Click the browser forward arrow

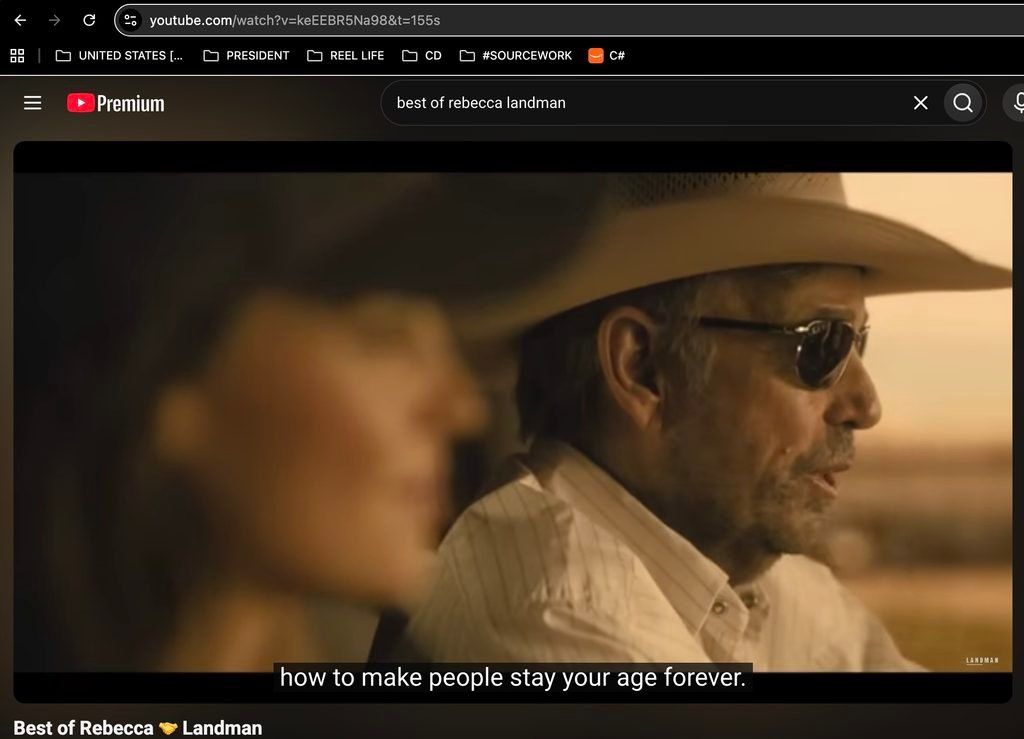(54, 20)
